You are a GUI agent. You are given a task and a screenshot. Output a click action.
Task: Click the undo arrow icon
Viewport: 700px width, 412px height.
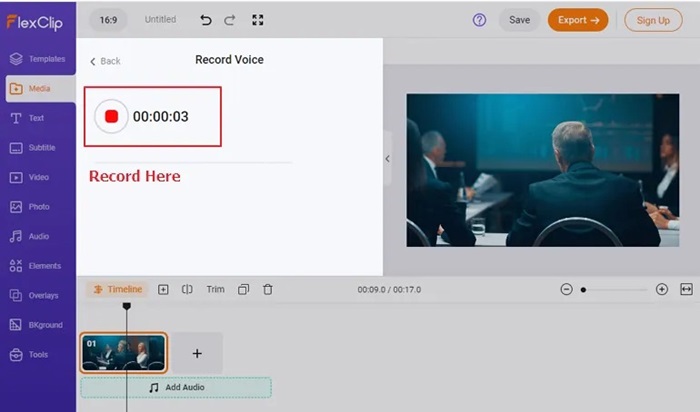206,20
